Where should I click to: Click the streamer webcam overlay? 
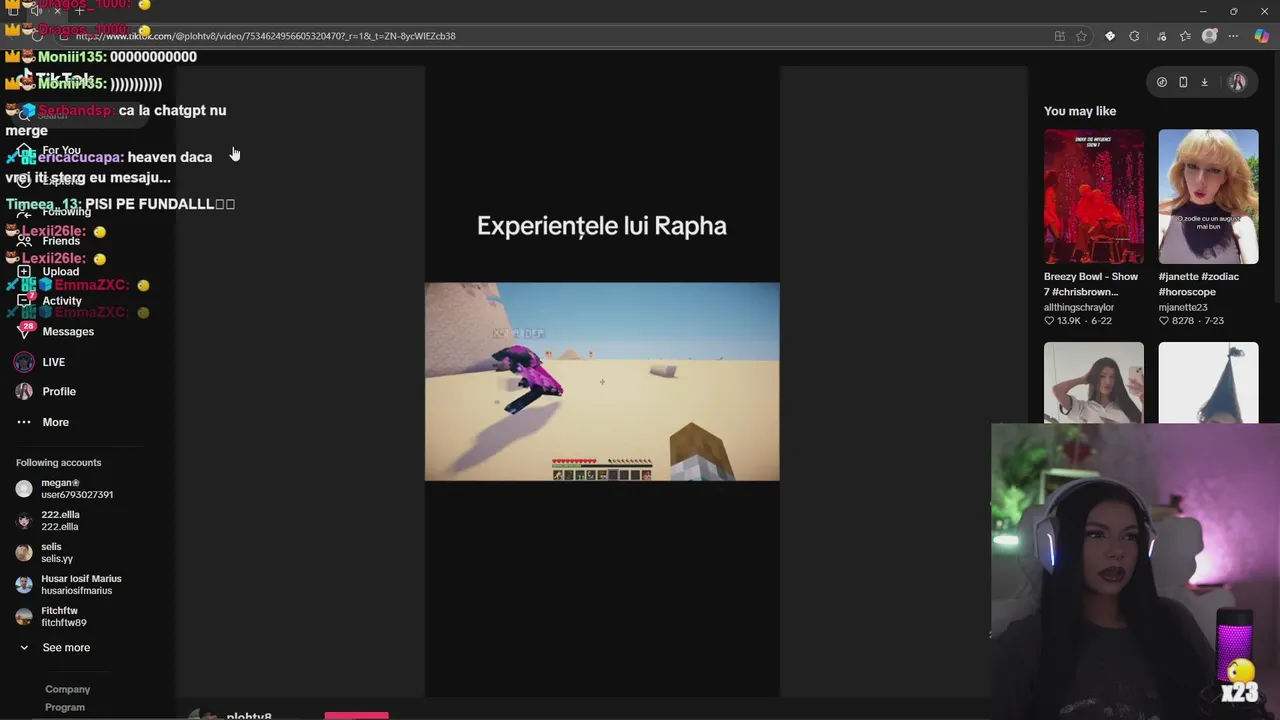click(x=1135, y=571)
